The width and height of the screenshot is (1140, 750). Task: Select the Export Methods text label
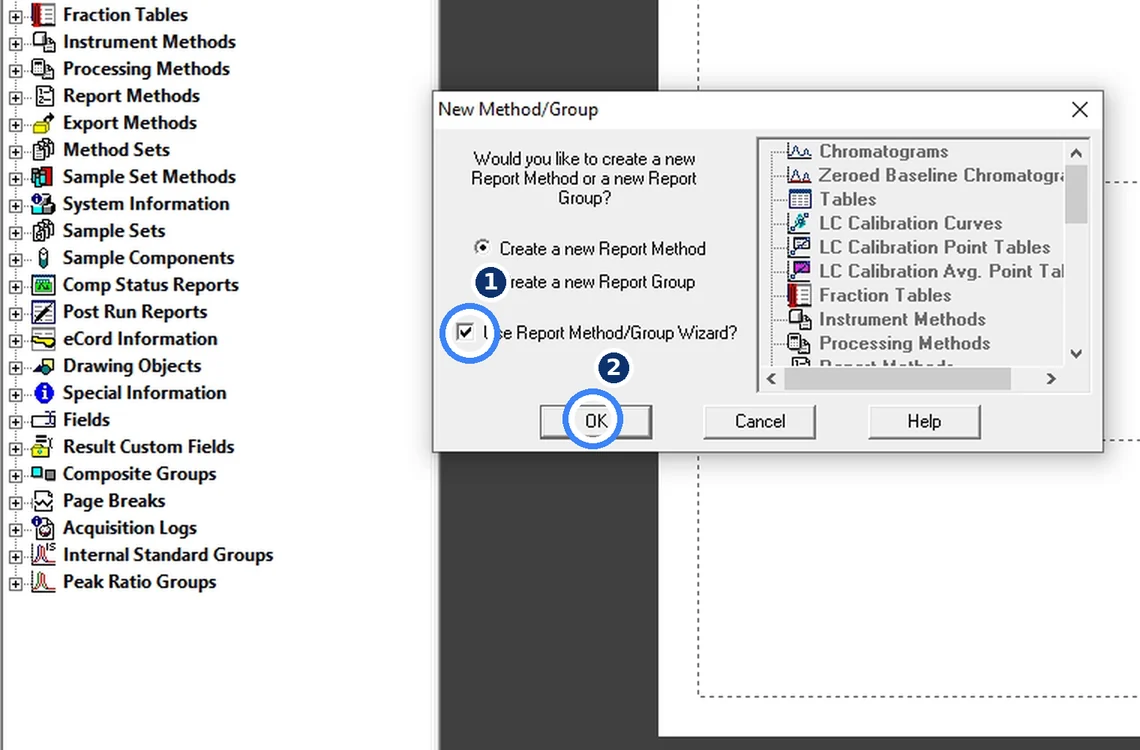[130, 123]
